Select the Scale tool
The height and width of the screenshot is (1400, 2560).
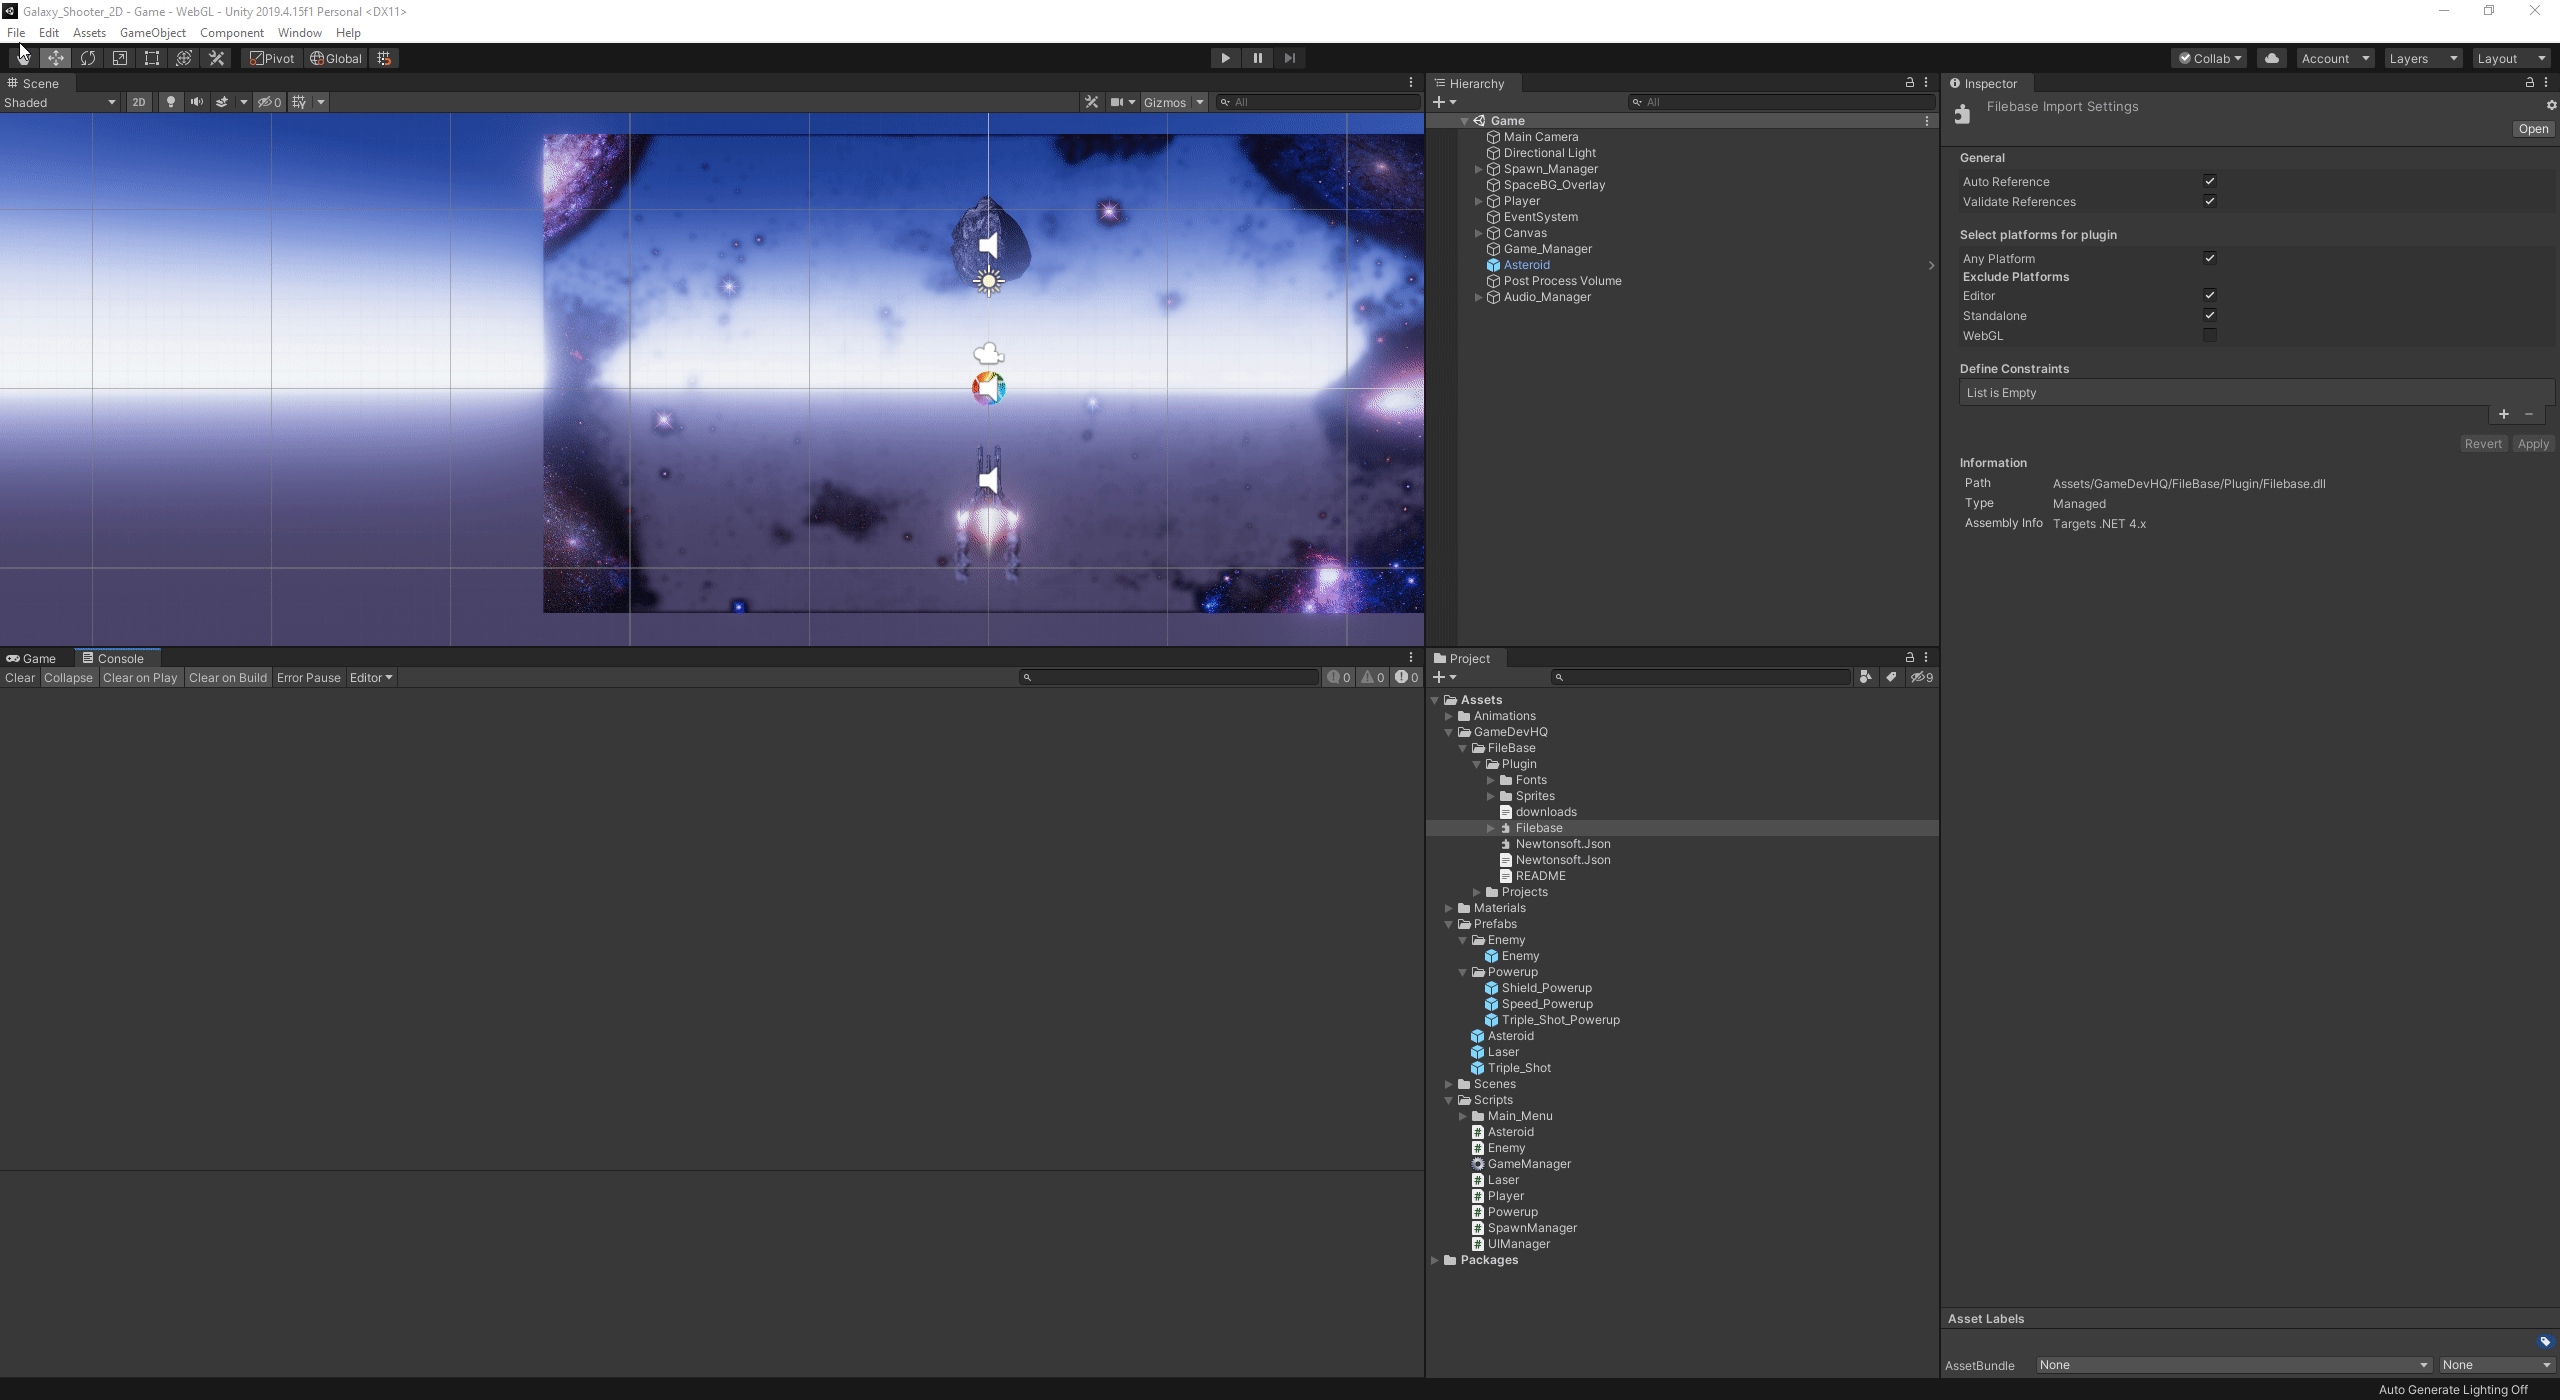click(120, 58)
